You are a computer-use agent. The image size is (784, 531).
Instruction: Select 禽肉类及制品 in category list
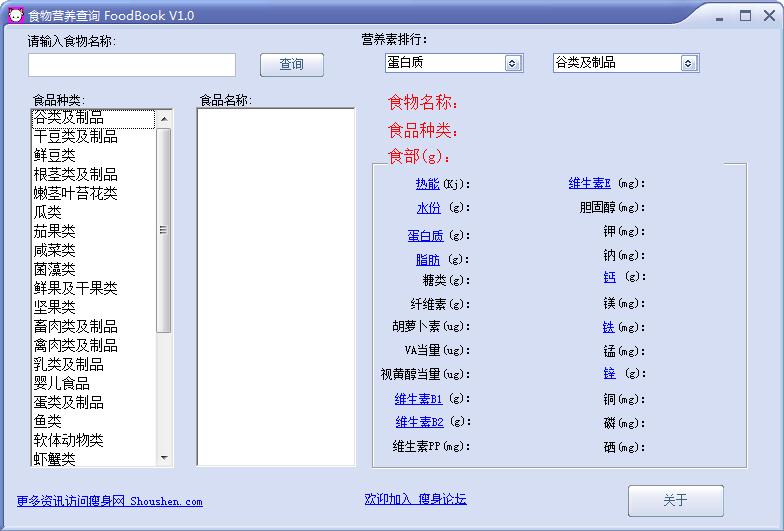point(94,346)
